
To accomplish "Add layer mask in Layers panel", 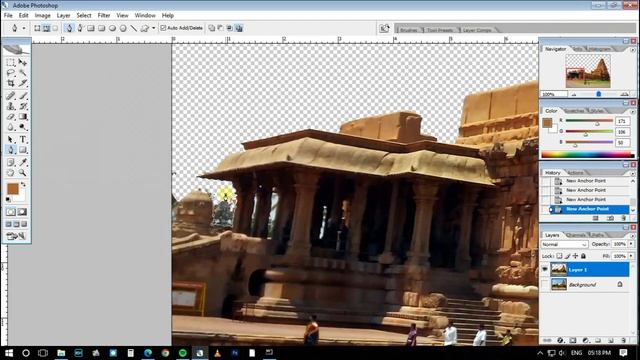I will pos(573,340).
